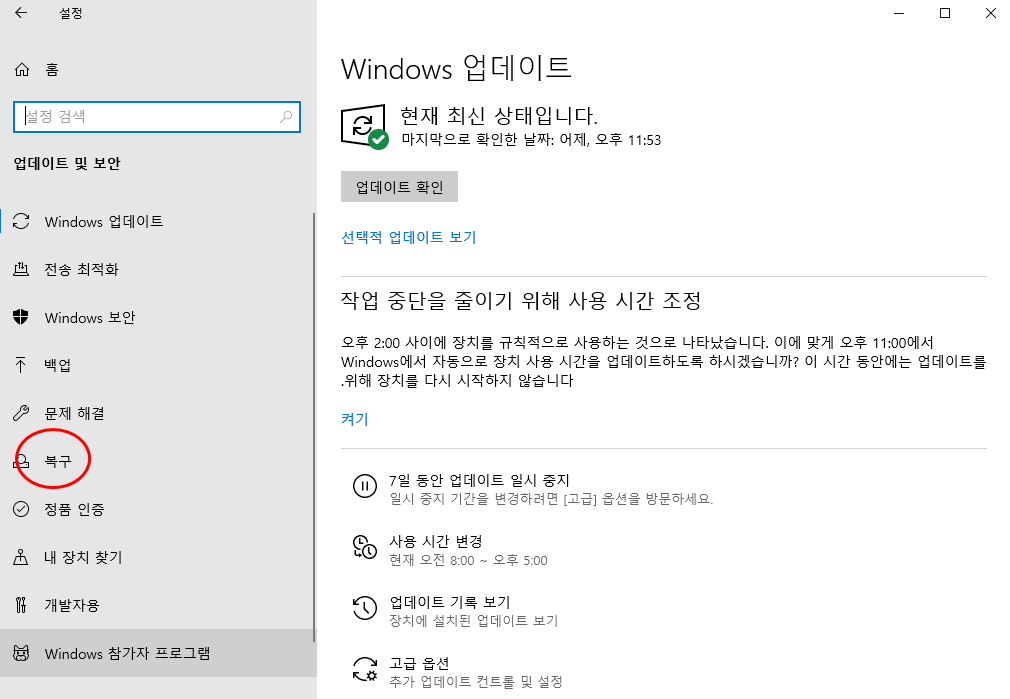Click the history icon for 업데이트 기록 보기
The image size is (1010, 699).
click(365, 608)
